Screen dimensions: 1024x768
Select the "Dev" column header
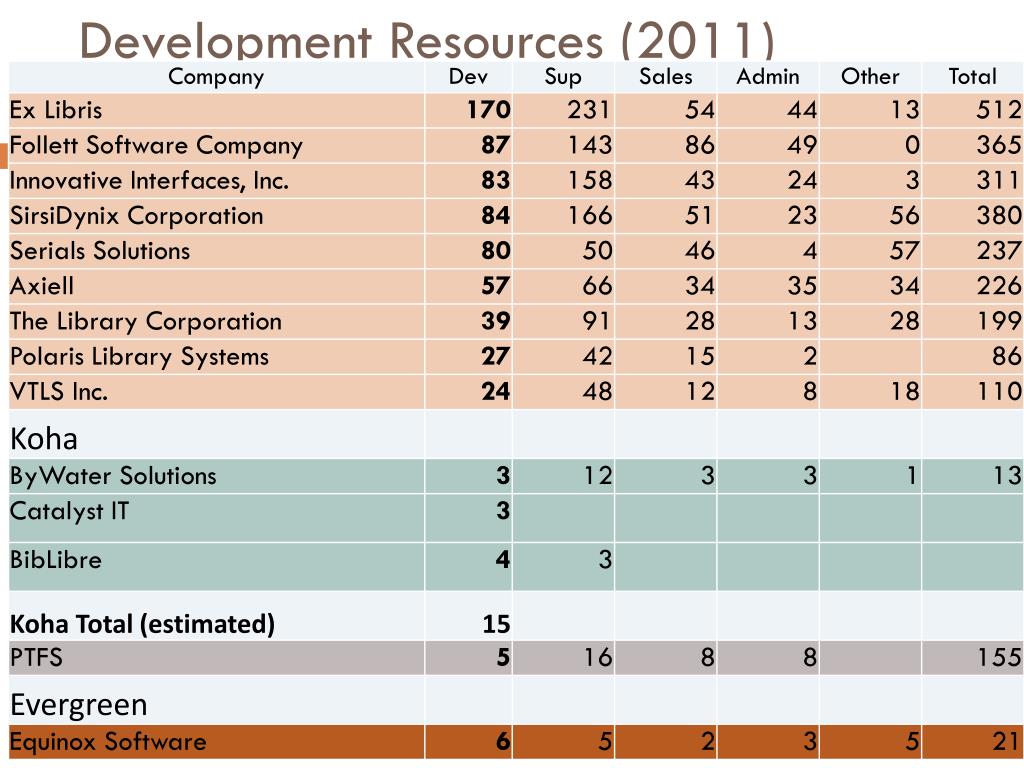(x=468, y=76)
